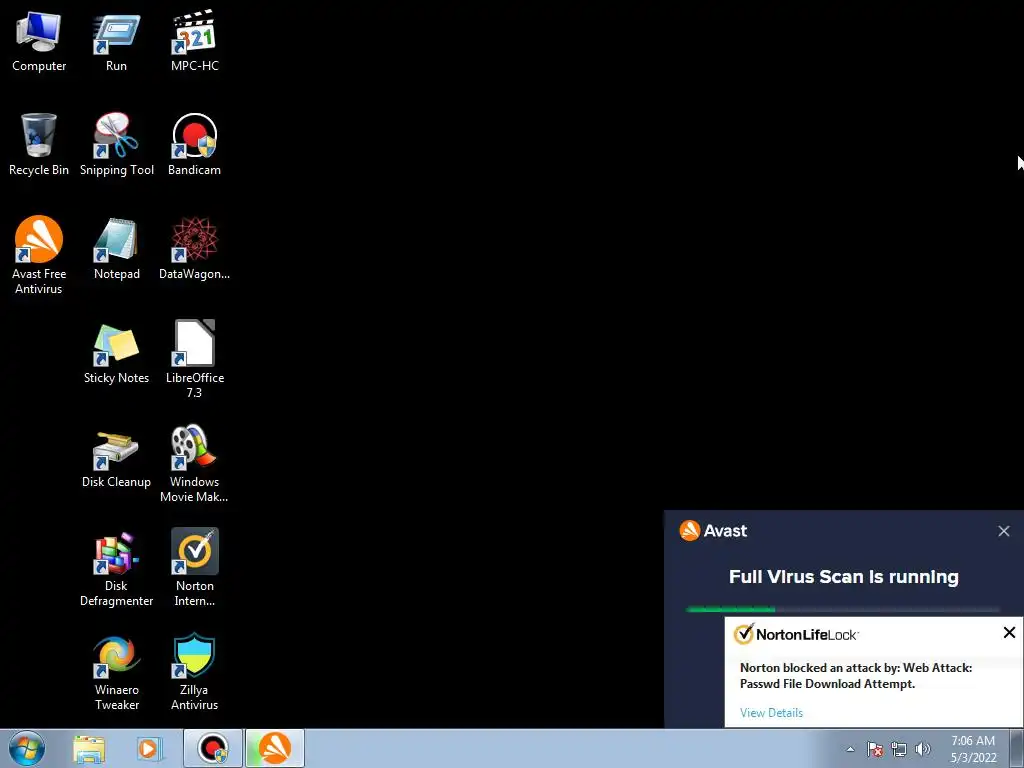Viewport: 1024px width, 768px height.
Task: Select the Run shortcut icon
Action: 116,40
